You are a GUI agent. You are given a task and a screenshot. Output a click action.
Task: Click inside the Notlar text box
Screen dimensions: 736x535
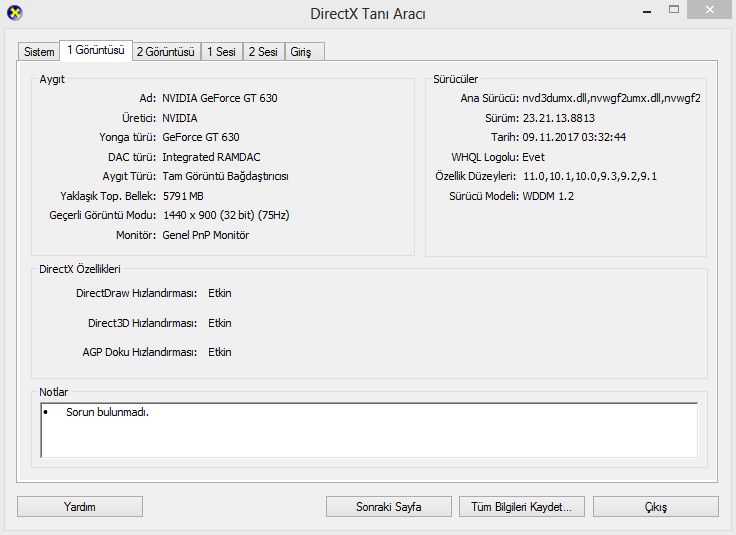(369, 430)
